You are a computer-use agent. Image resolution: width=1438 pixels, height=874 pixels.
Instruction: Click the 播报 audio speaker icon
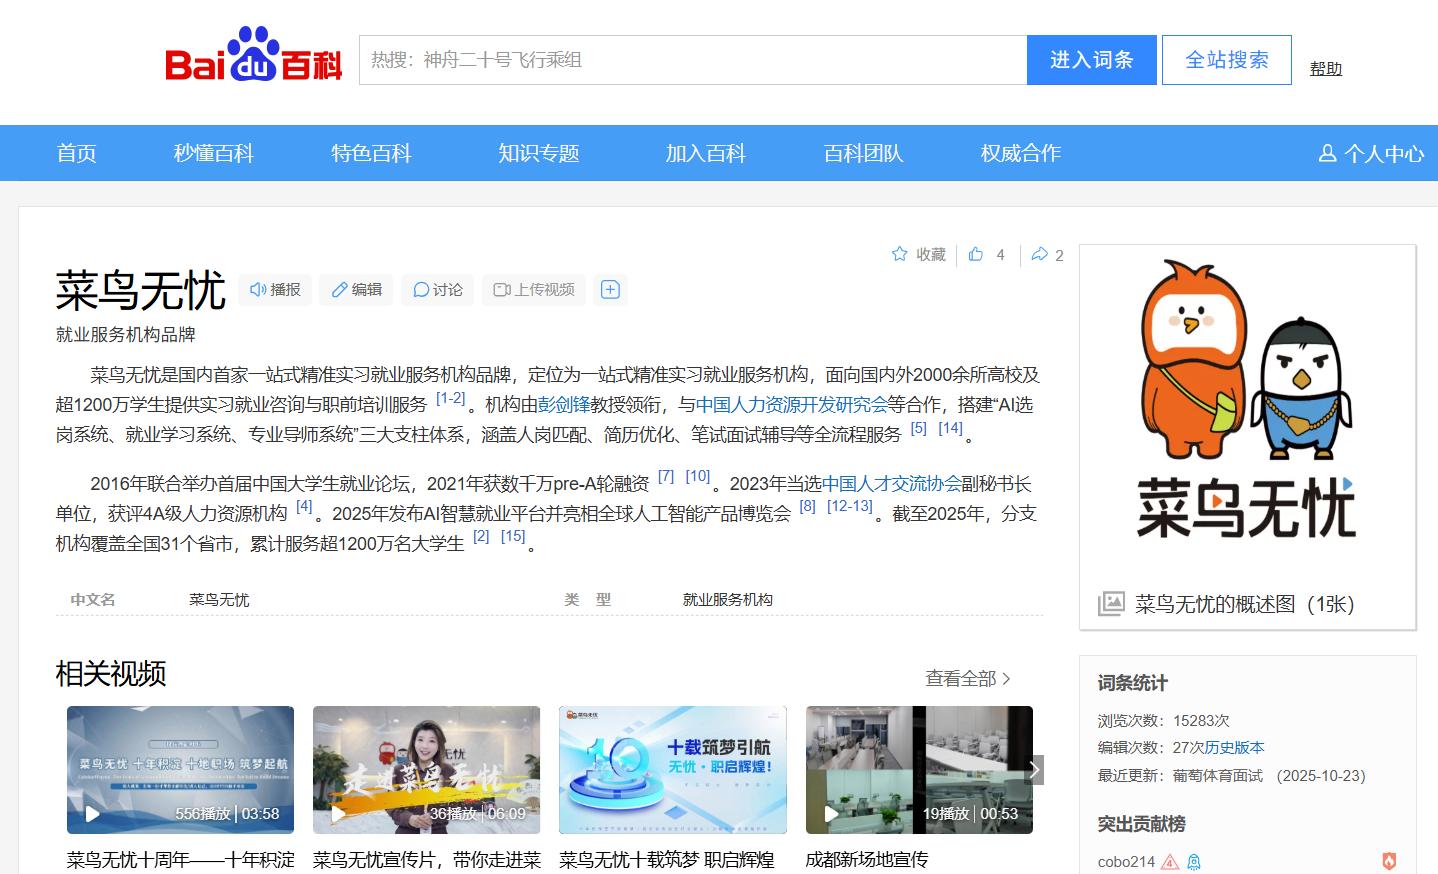point(258,290)
